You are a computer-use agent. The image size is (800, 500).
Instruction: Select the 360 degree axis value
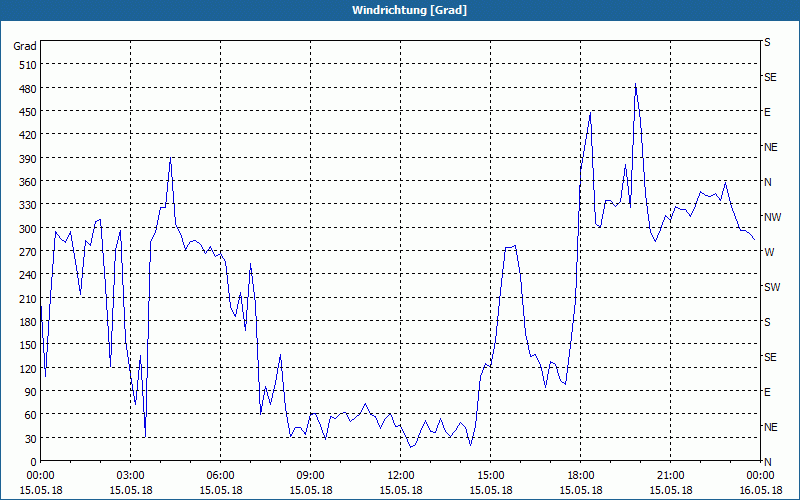pos(28,182)
